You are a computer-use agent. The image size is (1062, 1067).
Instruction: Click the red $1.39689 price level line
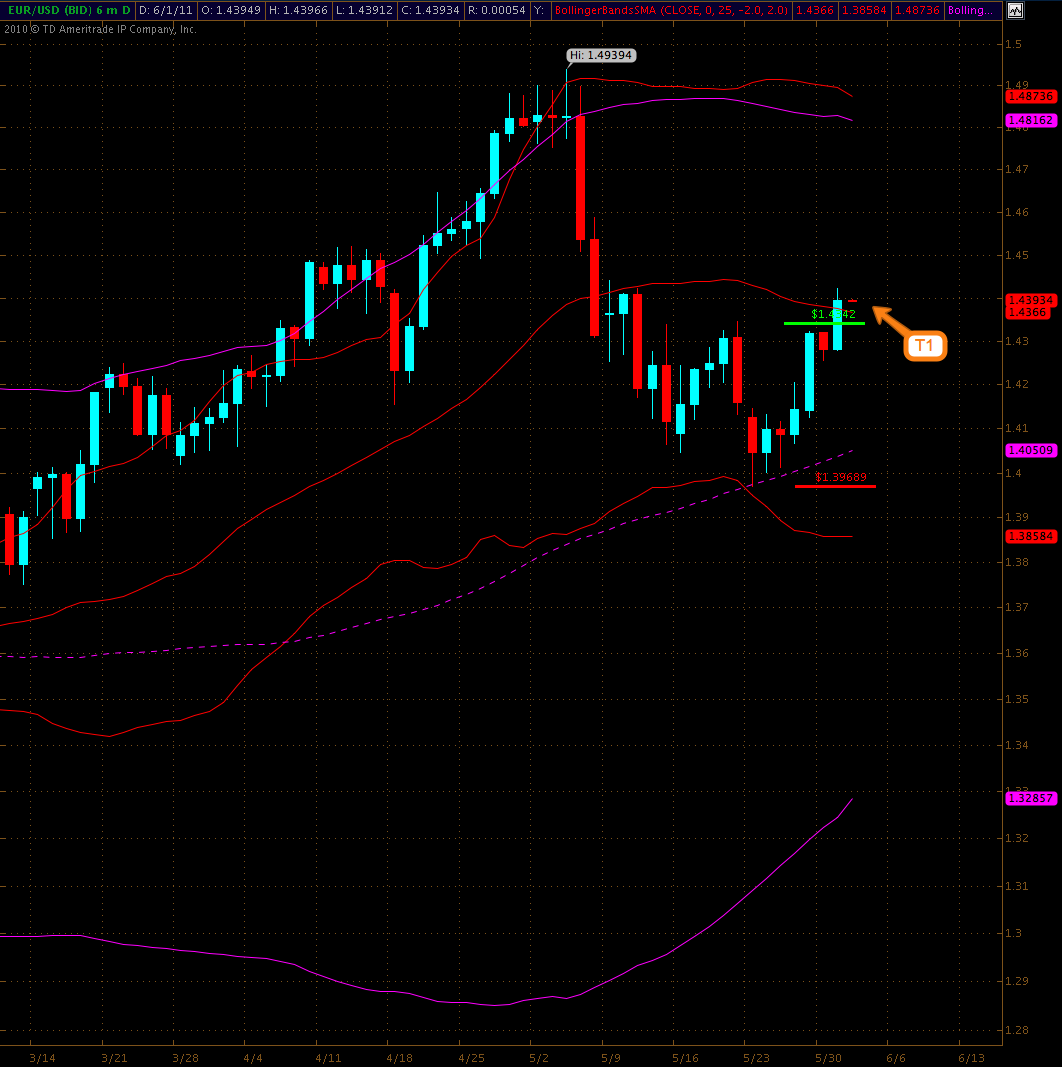835,486
